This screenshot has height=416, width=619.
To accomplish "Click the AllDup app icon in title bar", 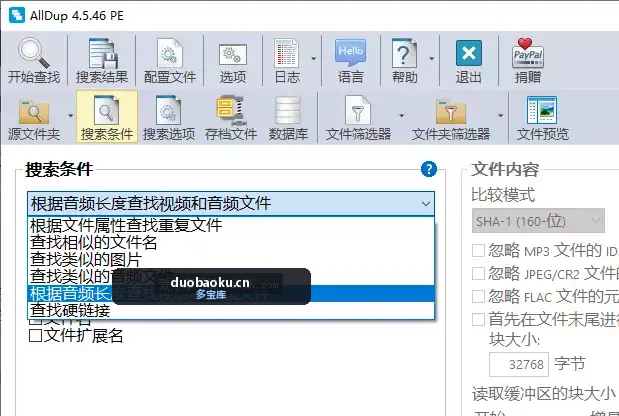I will click(x=17, y=15).
